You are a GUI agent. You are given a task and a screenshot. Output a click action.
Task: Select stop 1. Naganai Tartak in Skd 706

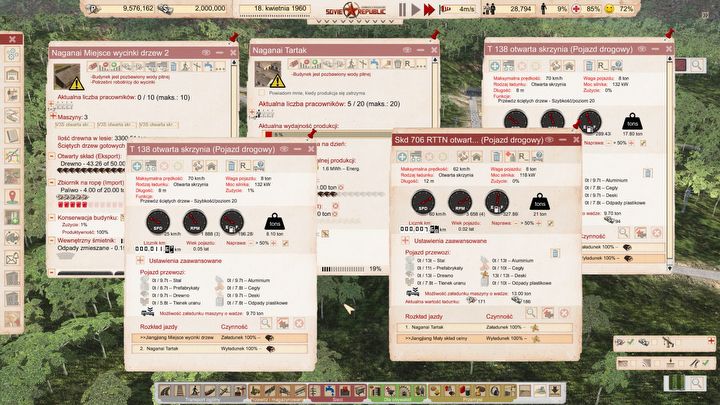[x=485, y=327]
